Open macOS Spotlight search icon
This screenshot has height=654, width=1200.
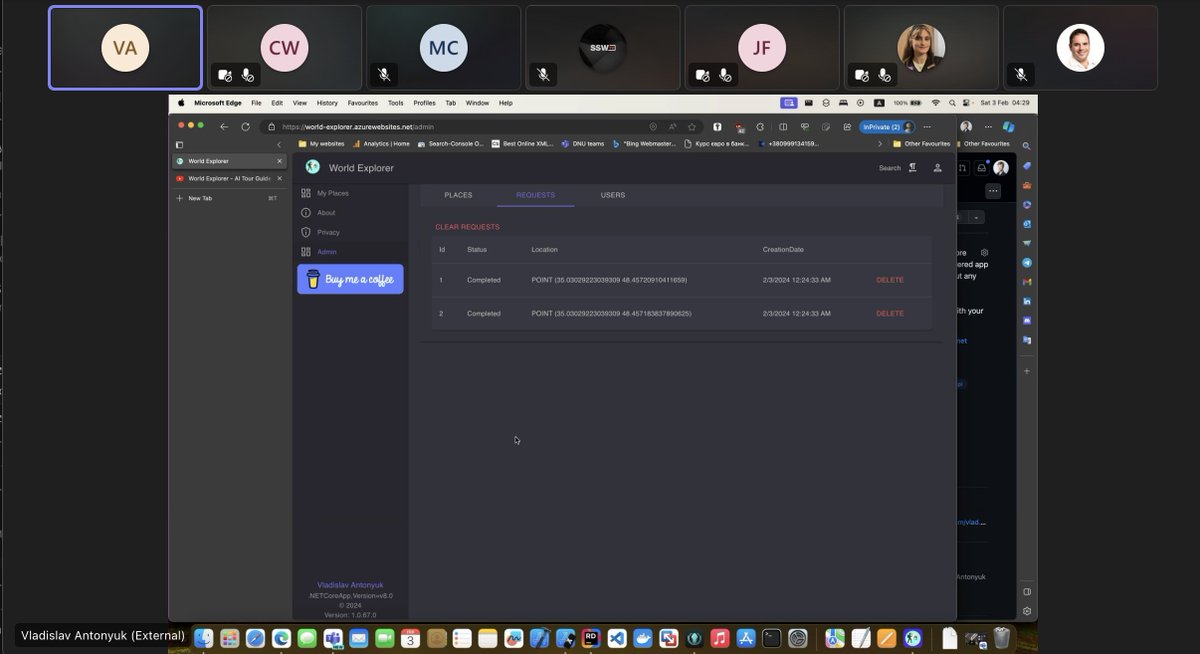[x=951, y=103]
